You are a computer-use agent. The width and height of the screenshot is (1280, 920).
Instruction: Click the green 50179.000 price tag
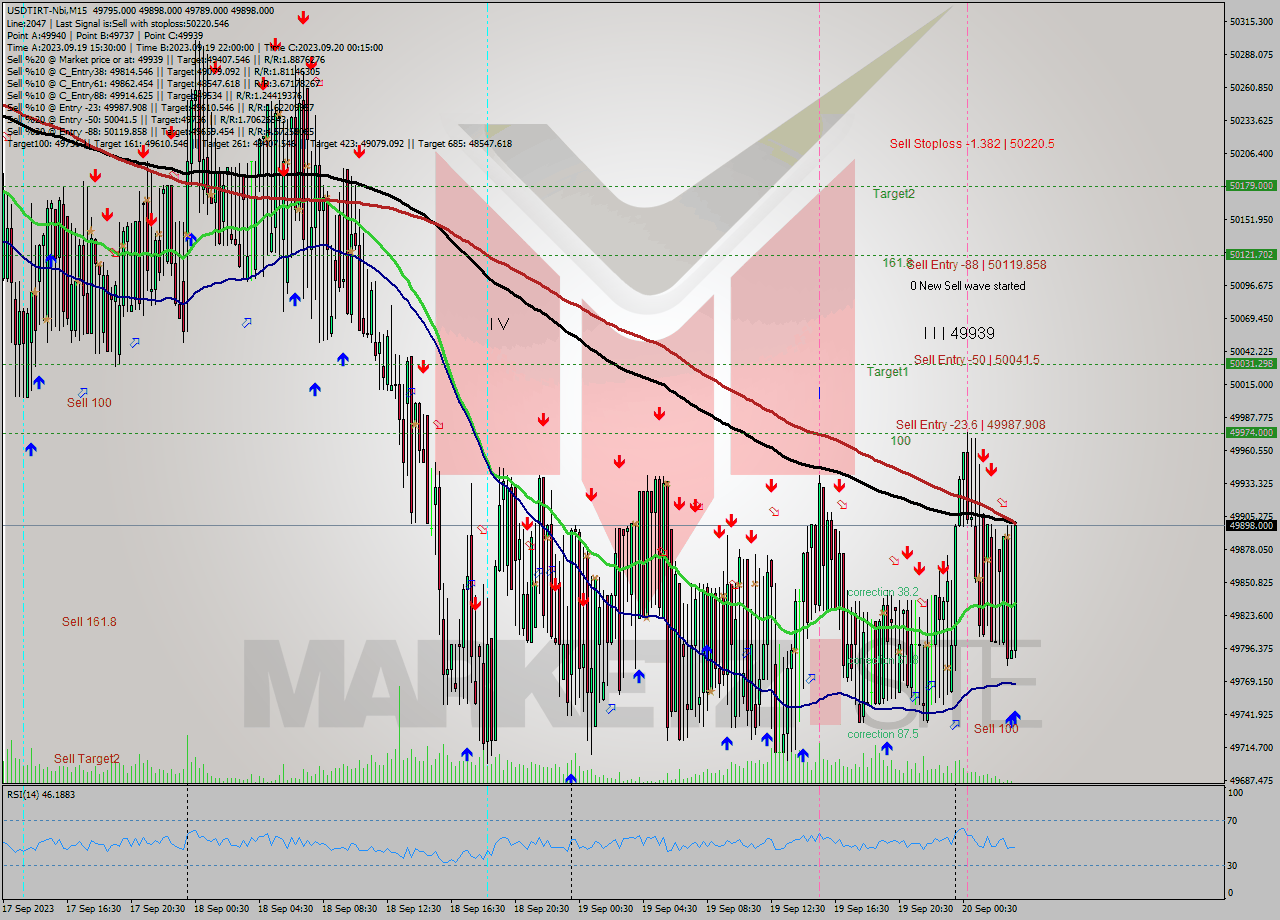[x=1251, y=186]
